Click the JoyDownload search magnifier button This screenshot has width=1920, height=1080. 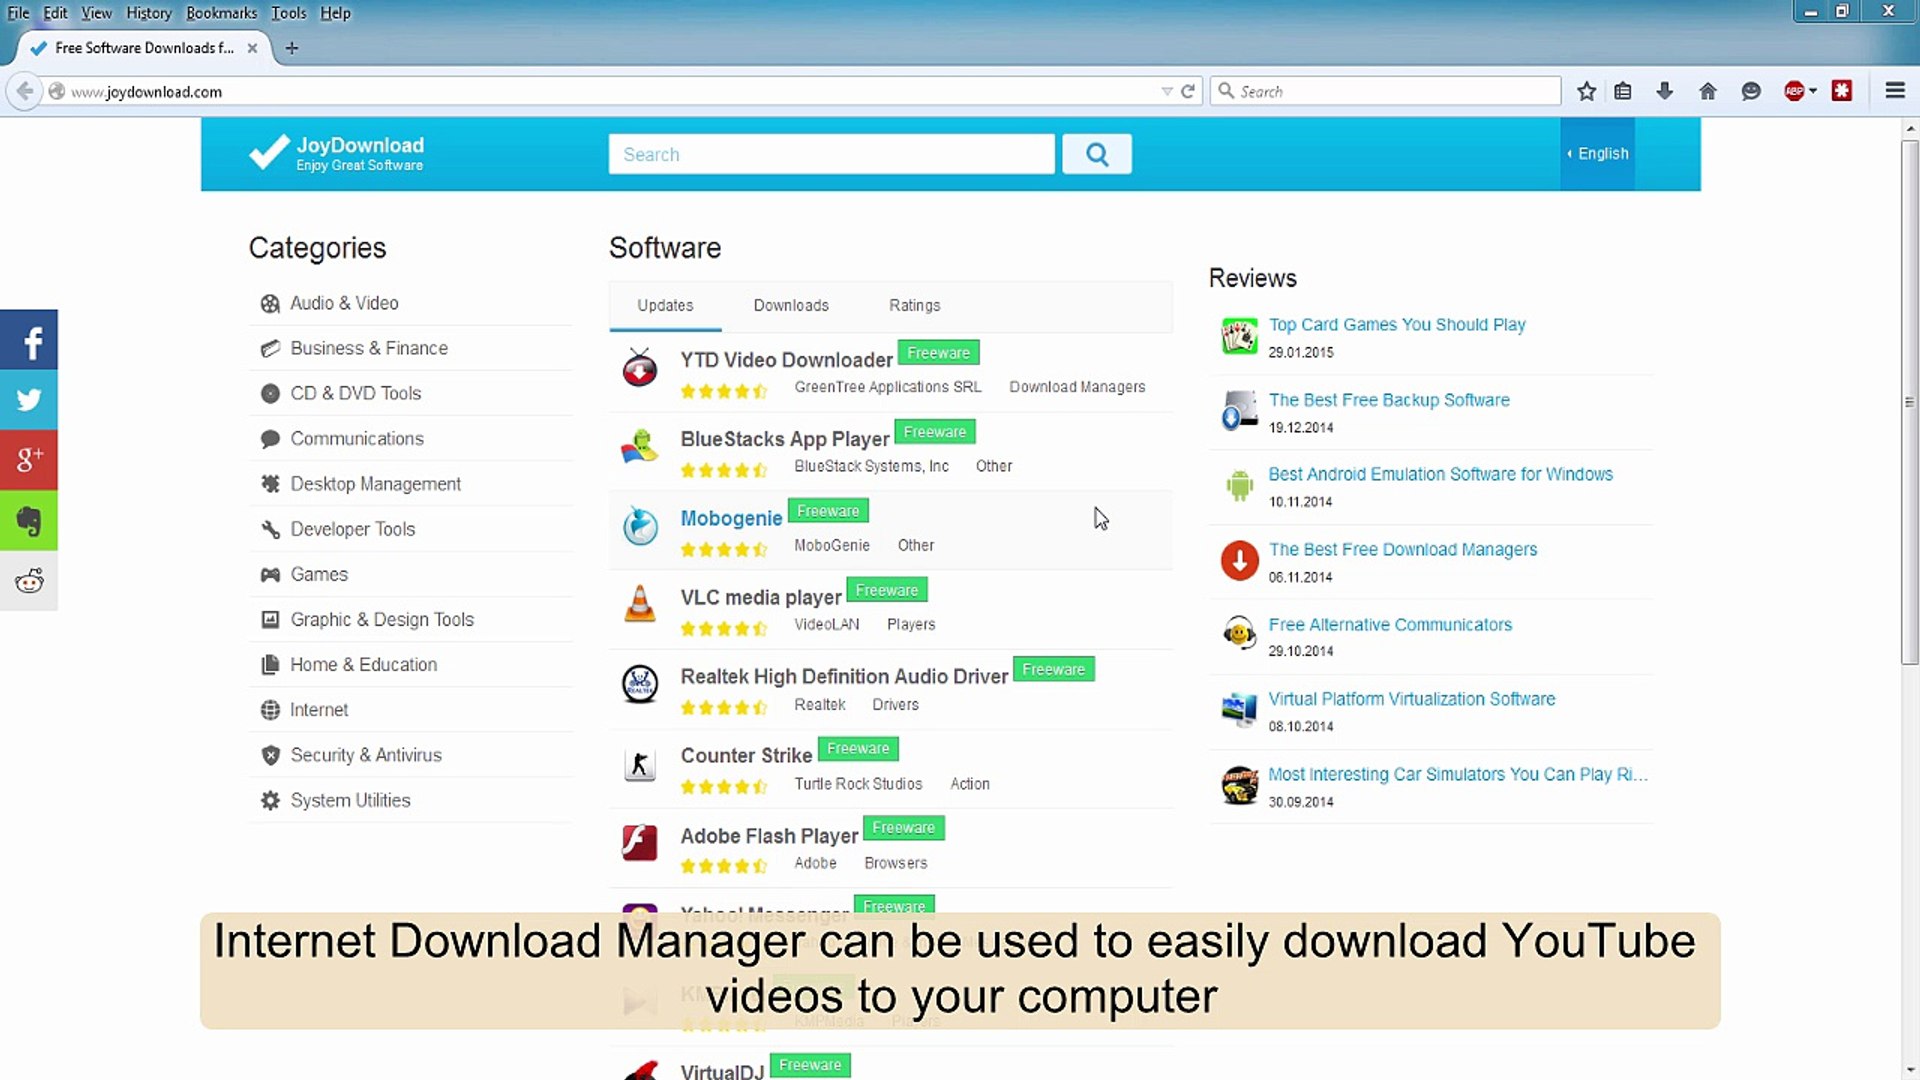coord(1097,154)
